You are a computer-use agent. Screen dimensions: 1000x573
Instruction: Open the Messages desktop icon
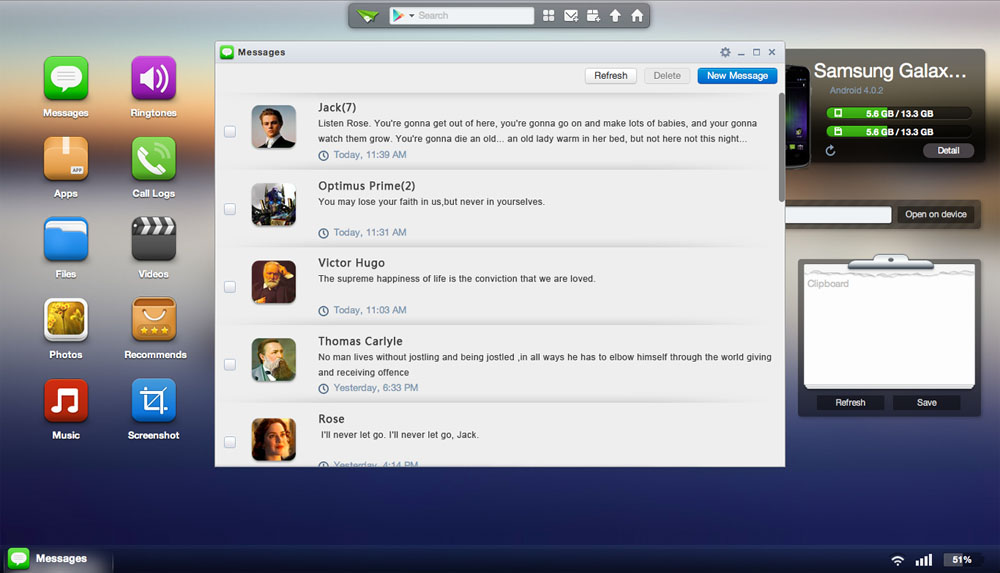click(66, 78)
